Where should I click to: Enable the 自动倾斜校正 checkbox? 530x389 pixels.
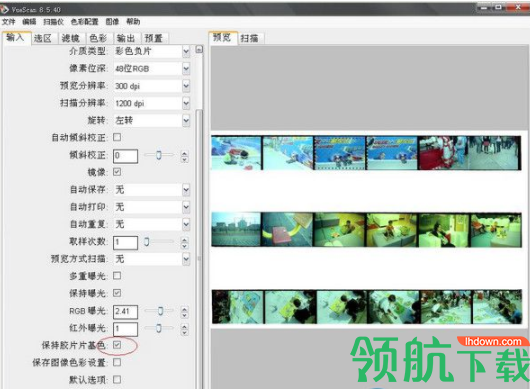[x=117, y=137]
